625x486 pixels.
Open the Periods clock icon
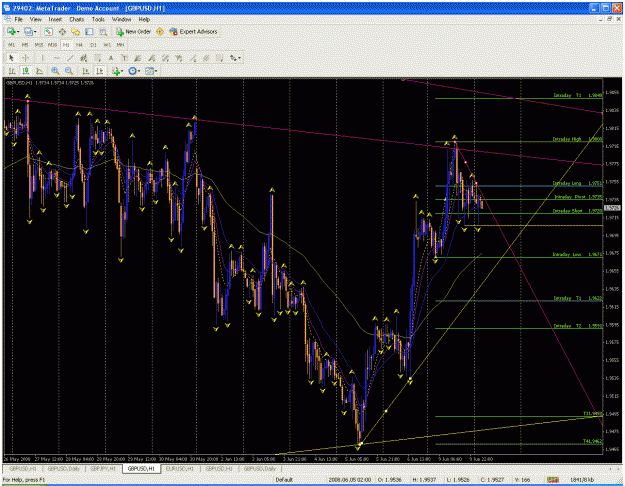(132, 71)
